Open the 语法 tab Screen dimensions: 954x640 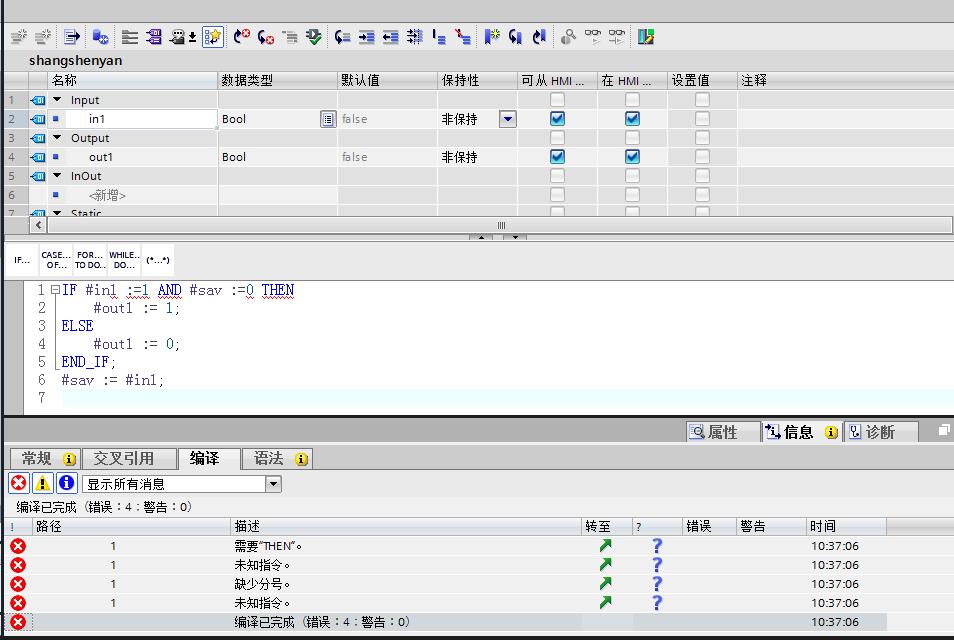(277, 458)
